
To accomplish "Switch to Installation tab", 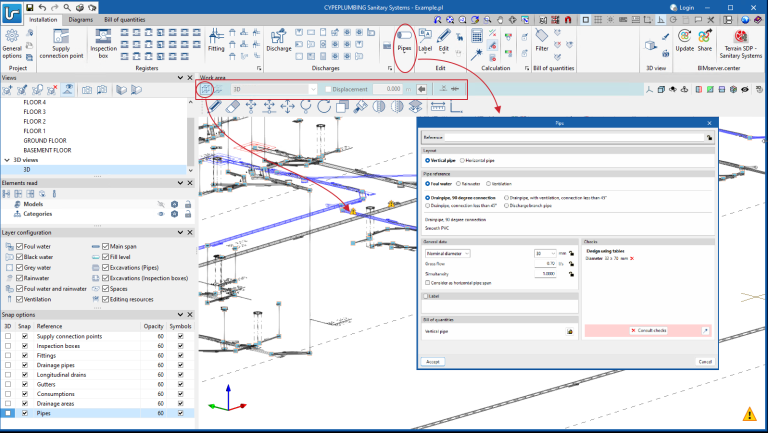I will (43, 20).
